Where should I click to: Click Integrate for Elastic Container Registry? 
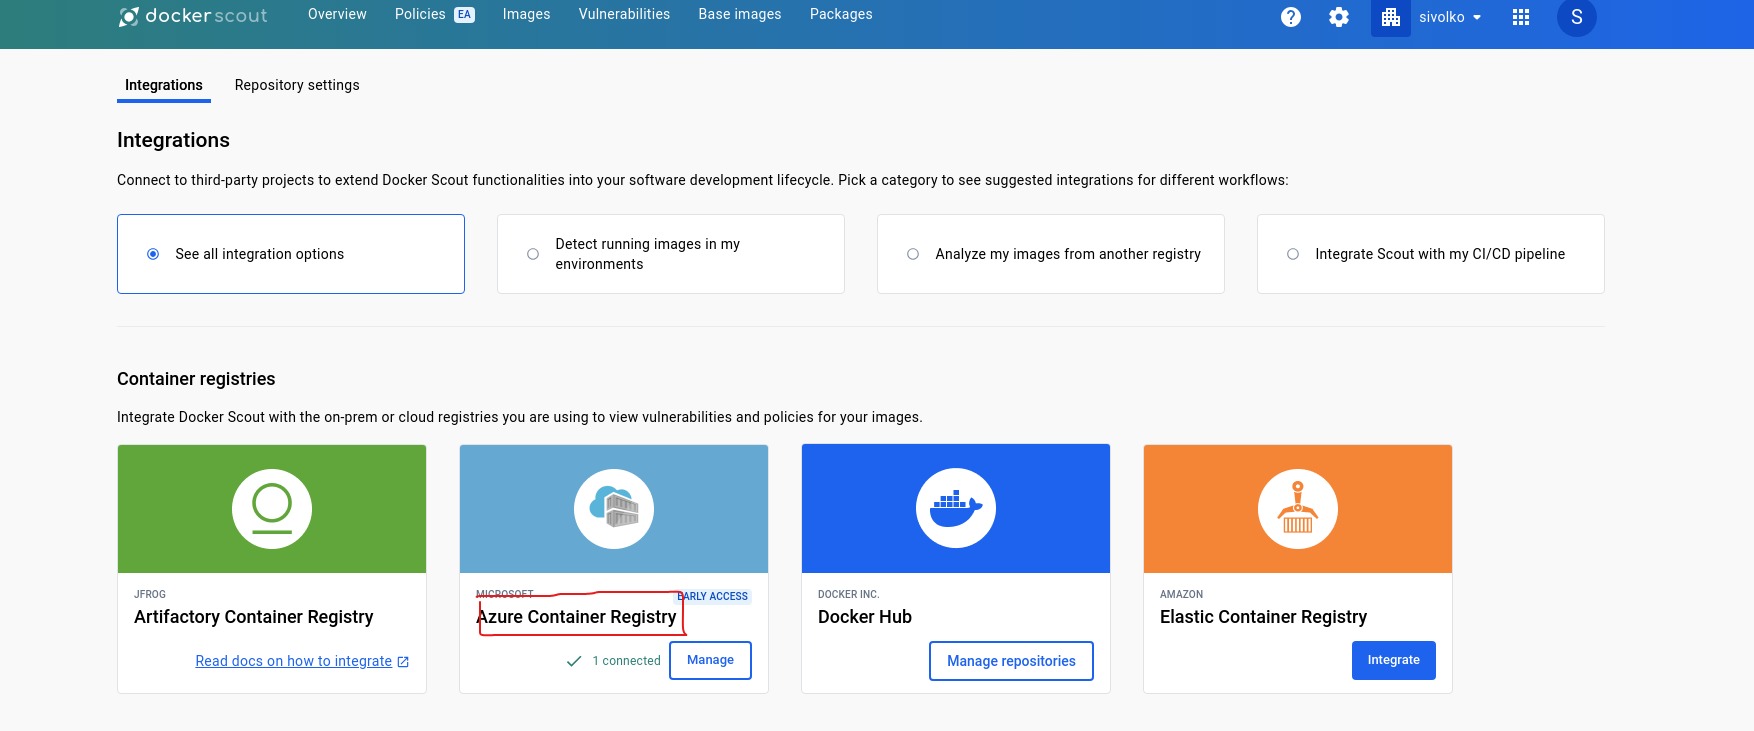[1393, 660]
